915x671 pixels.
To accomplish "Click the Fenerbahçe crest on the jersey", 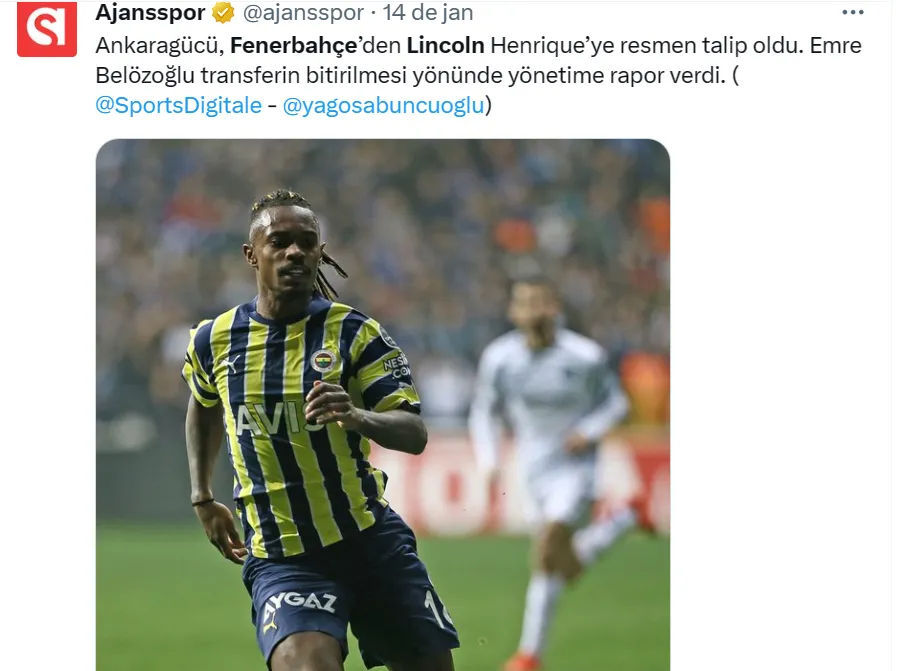I will click(x=323, y=361).
